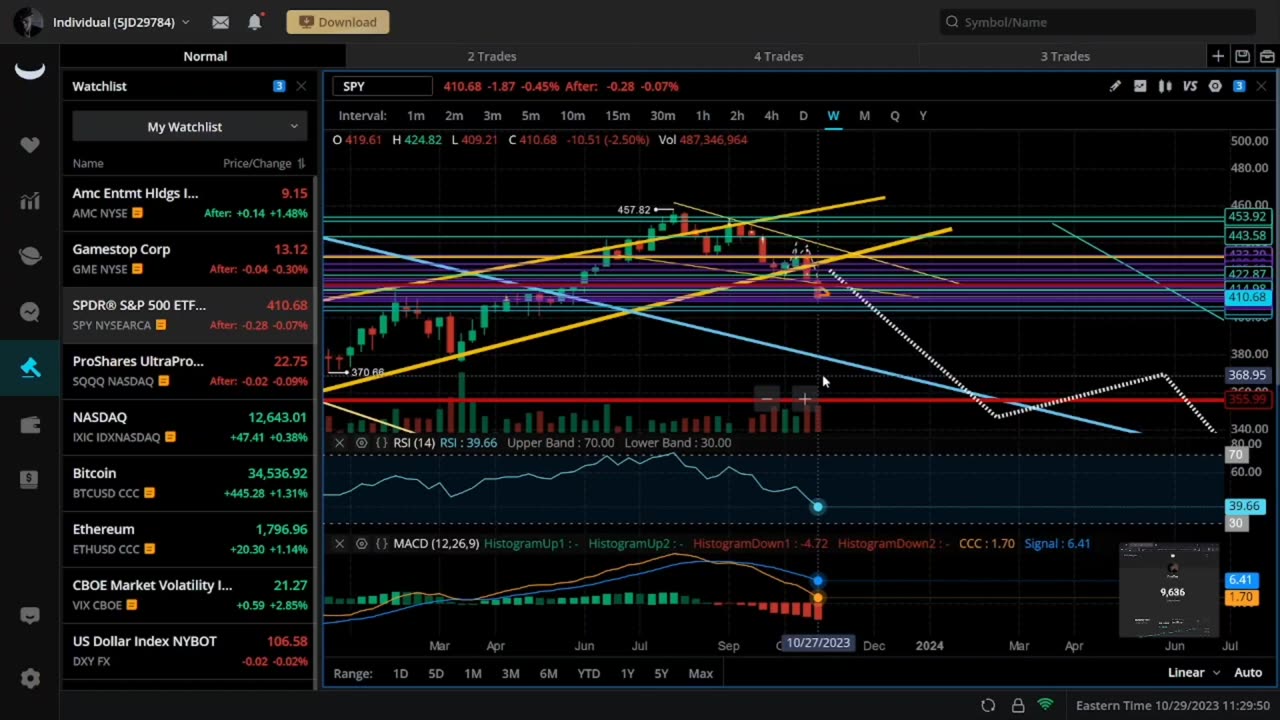The height and width of the screenshot is (720, 1280).
Task: Open the wallet account sidebar icon
Action: click(30, 425)
